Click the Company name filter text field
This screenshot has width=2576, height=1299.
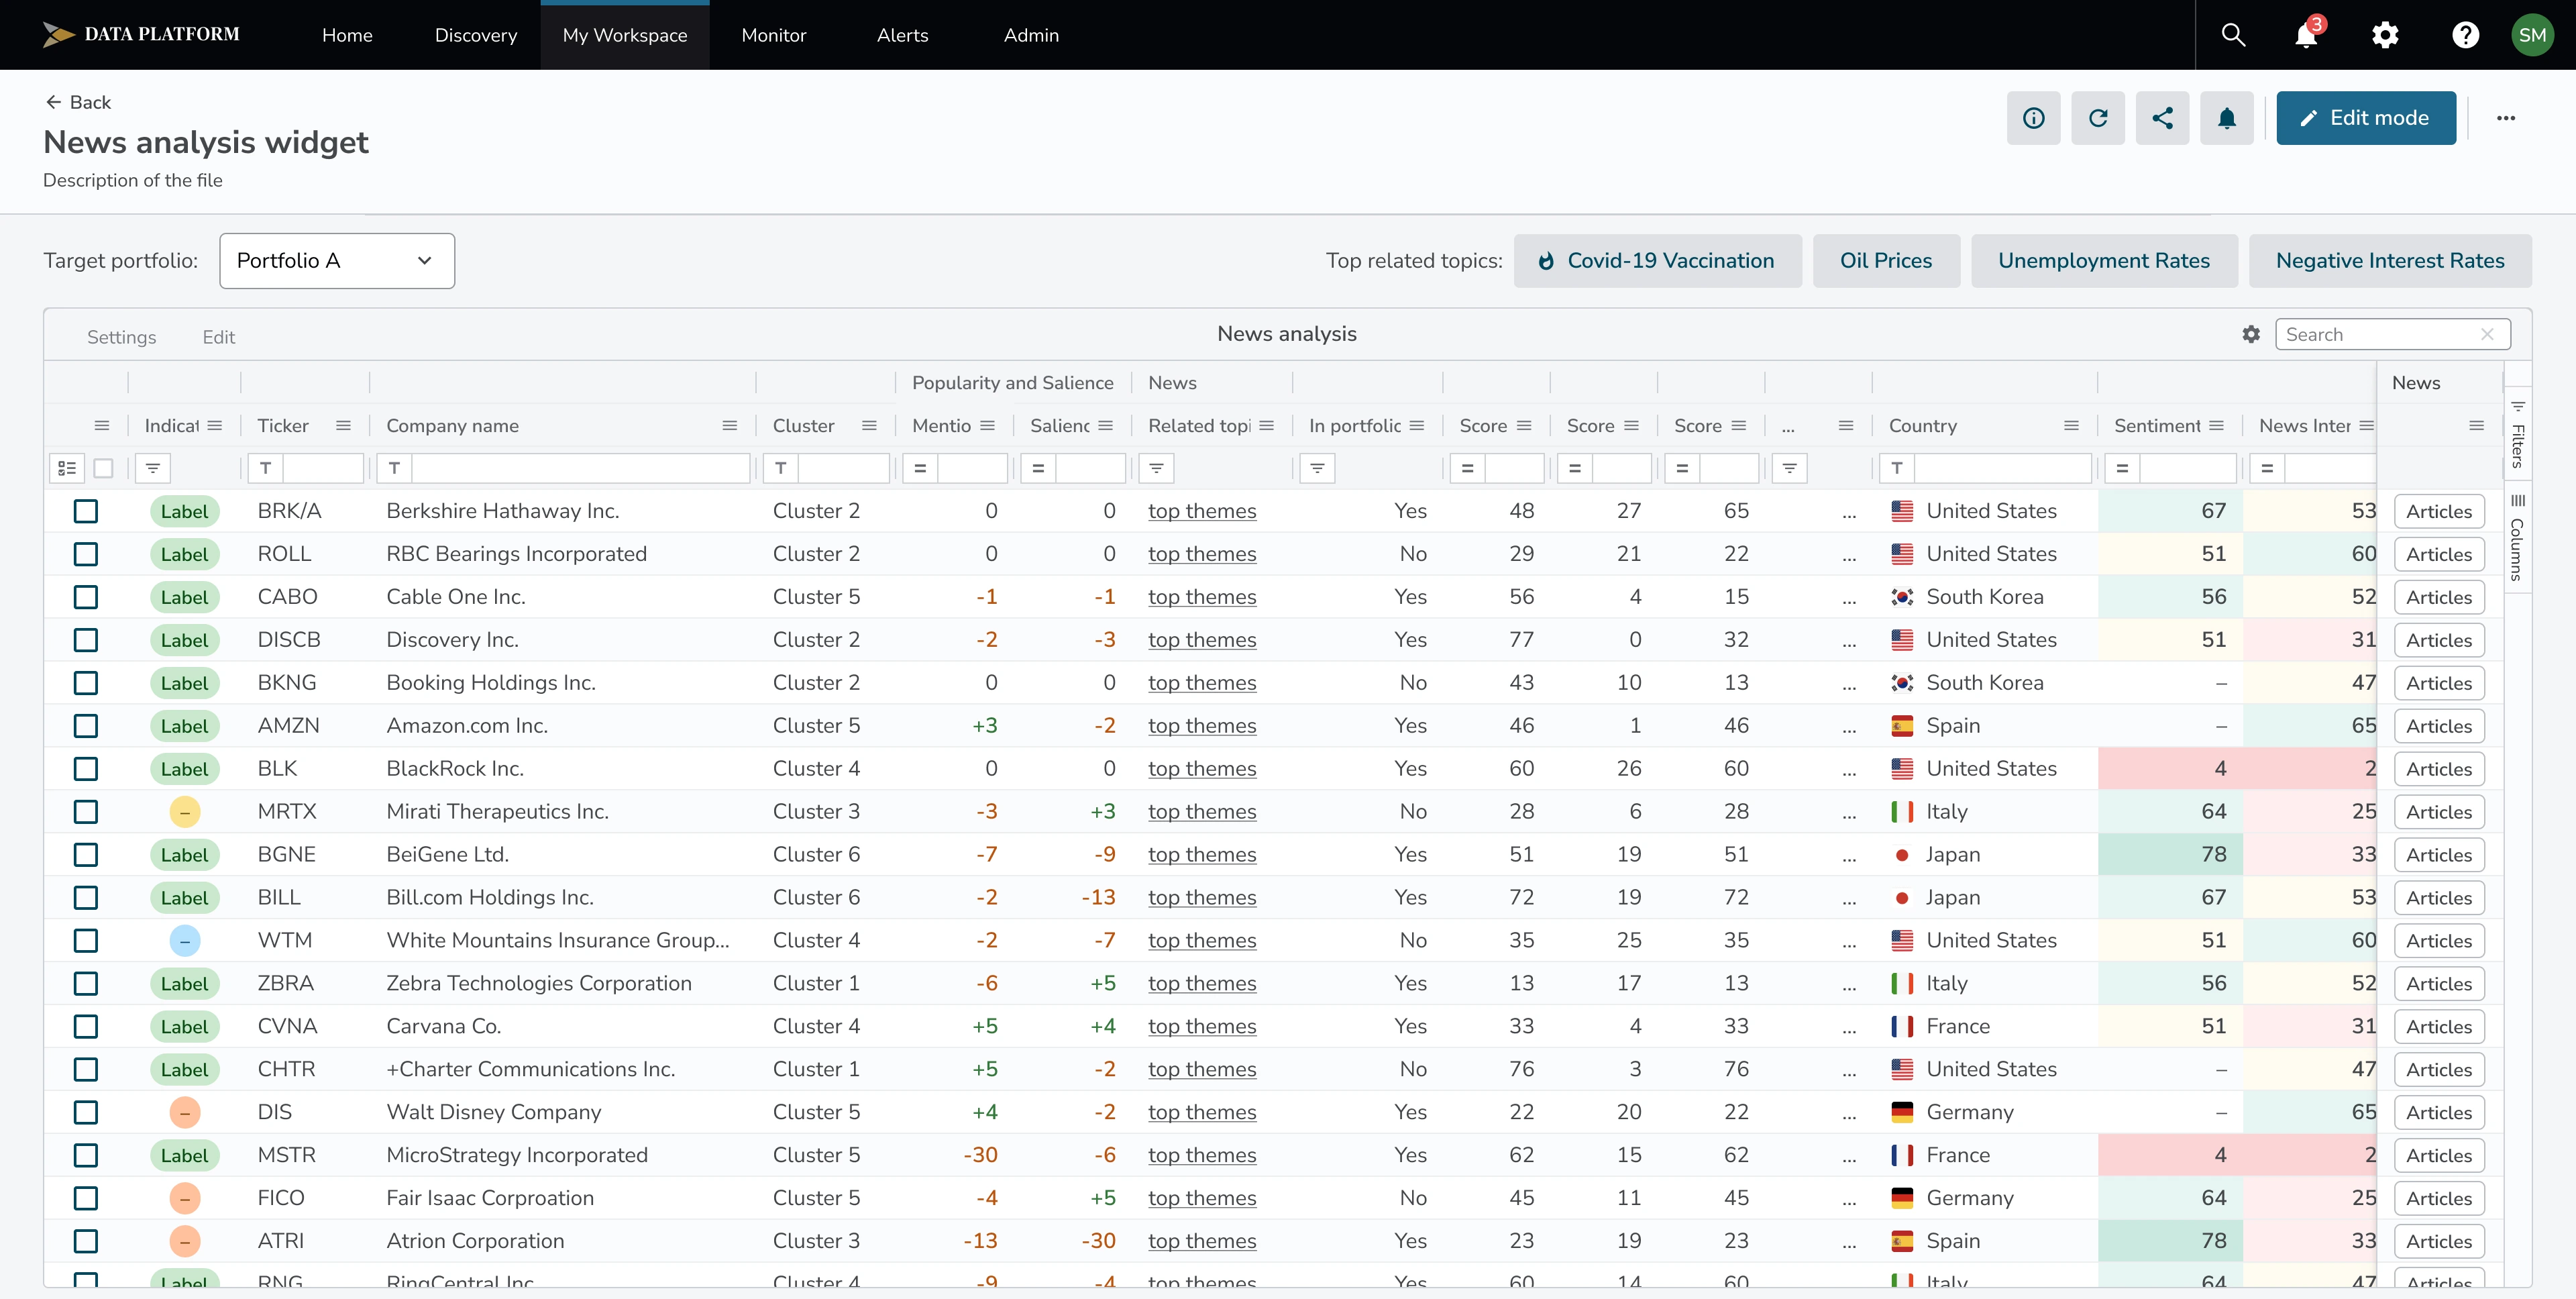click(x=580, y=467)
